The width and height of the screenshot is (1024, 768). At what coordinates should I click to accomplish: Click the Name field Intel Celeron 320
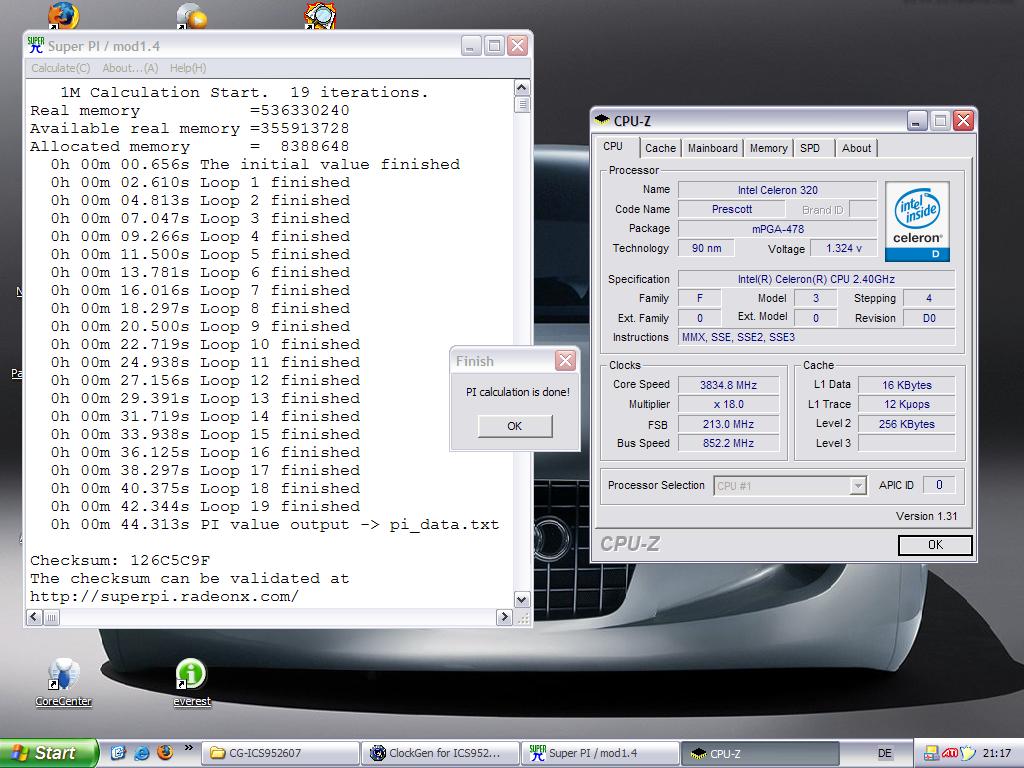[x=777, y=190]
